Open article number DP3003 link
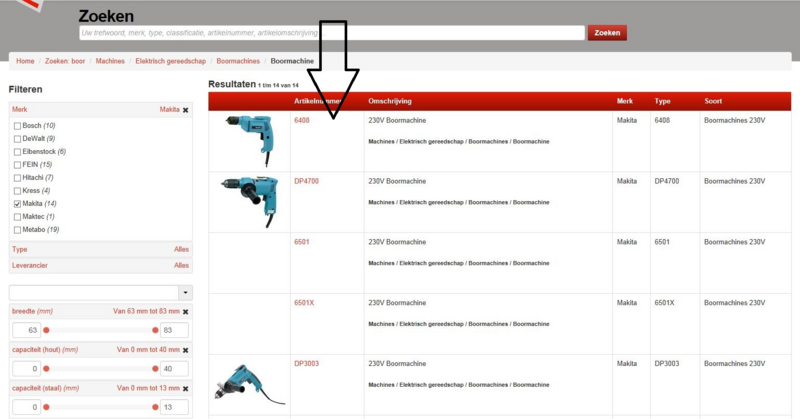The image size is (800, 419). (x=307, y=363)
